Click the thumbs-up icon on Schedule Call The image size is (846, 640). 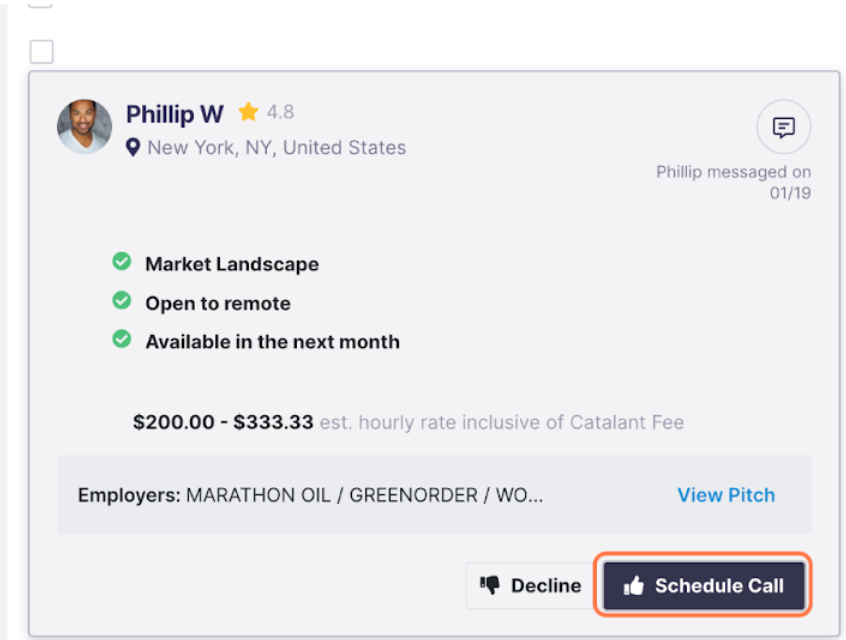tap(634, 585)
